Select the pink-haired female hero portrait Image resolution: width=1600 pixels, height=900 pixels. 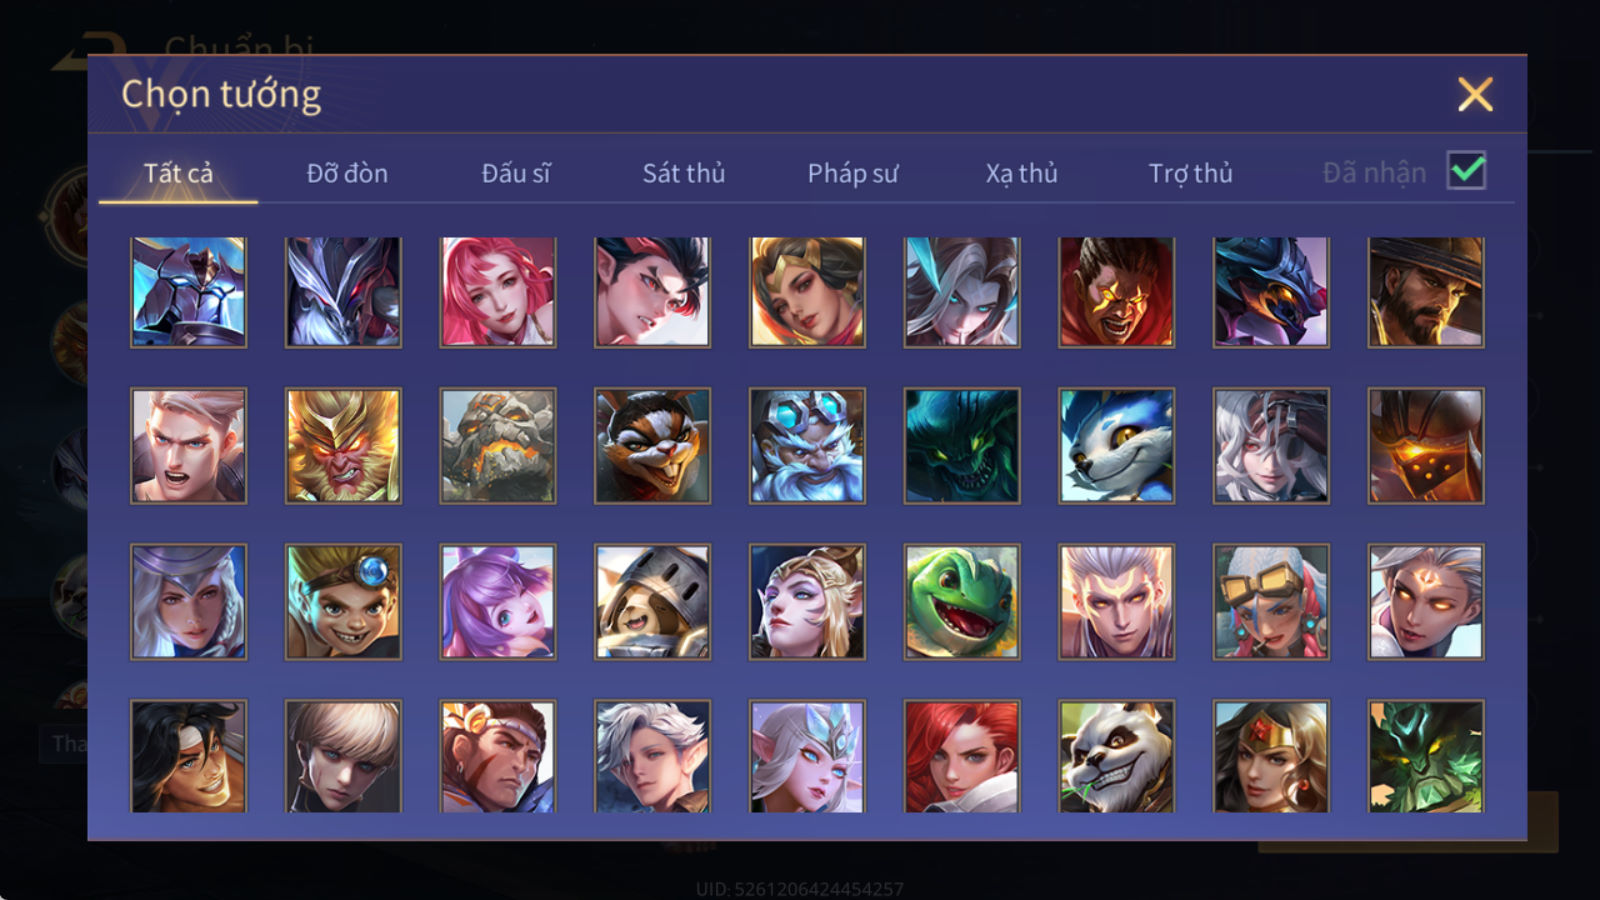(498, 292)
